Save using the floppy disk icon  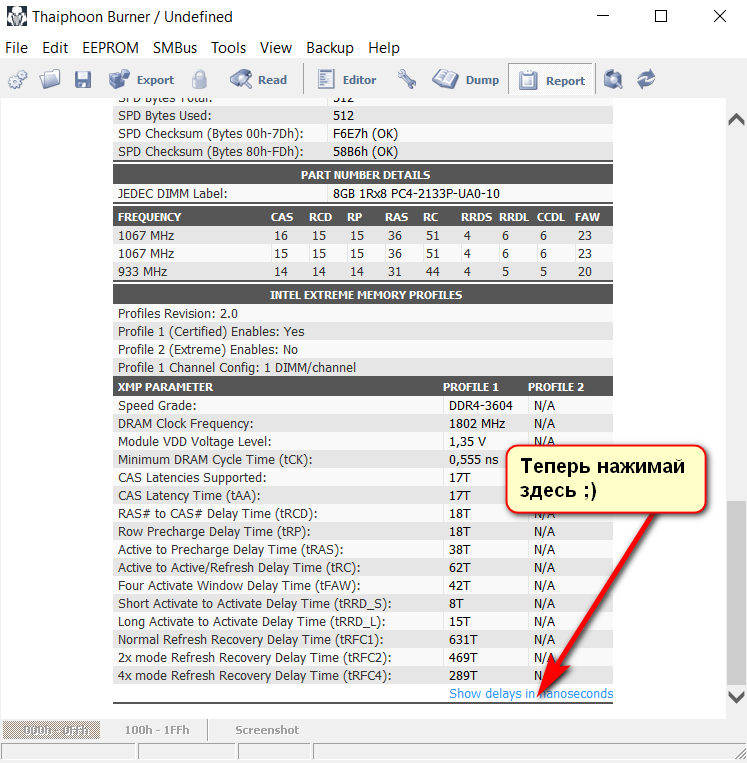pos(83,79)
